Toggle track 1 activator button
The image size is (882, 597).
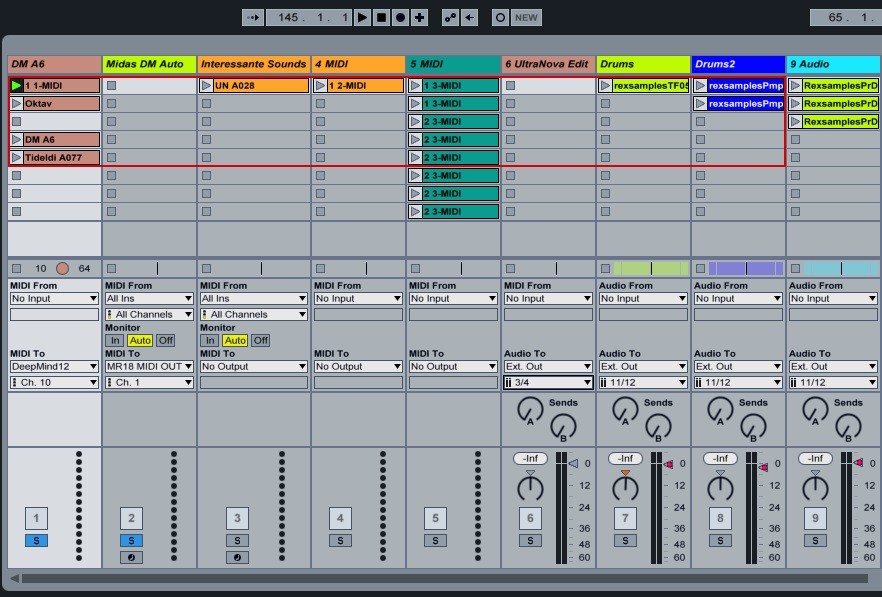pos(36,518)
